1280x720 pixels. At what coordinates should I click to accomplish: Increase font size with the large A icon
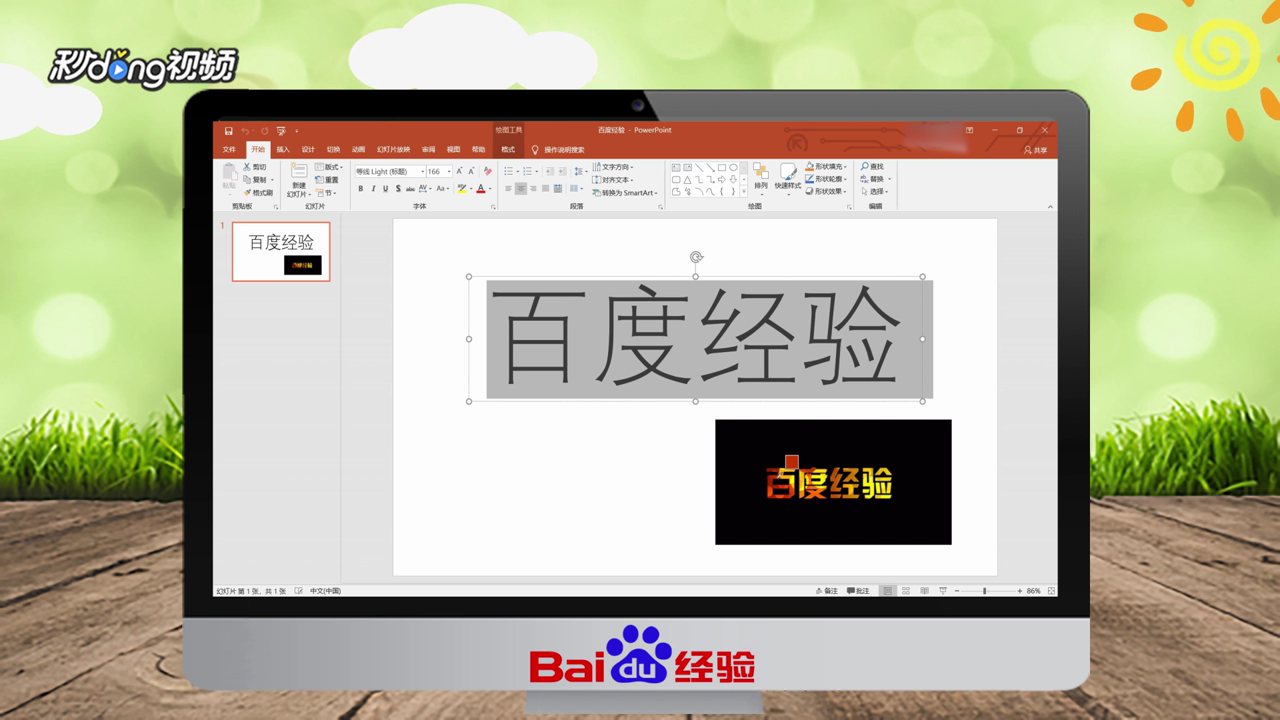tap(459, 171)
